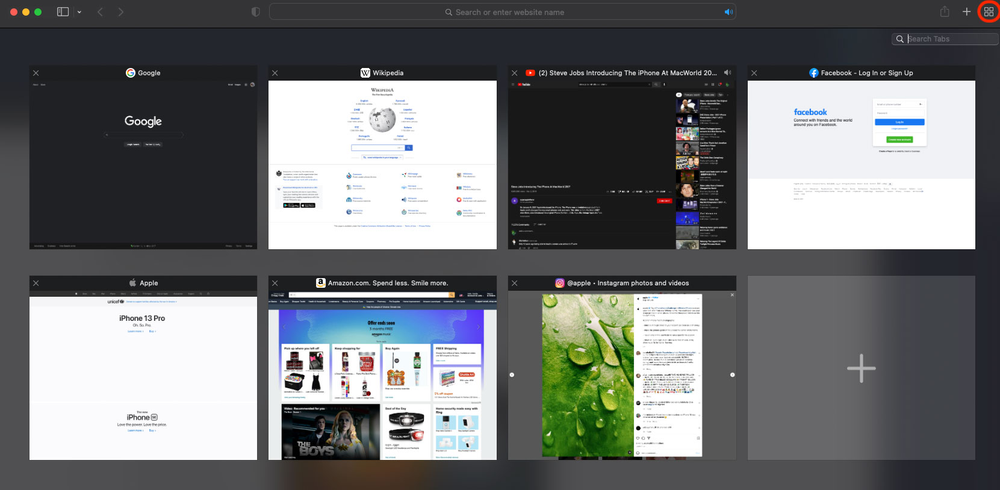Click the Google favicon in tab header

(x=131, y=73)
